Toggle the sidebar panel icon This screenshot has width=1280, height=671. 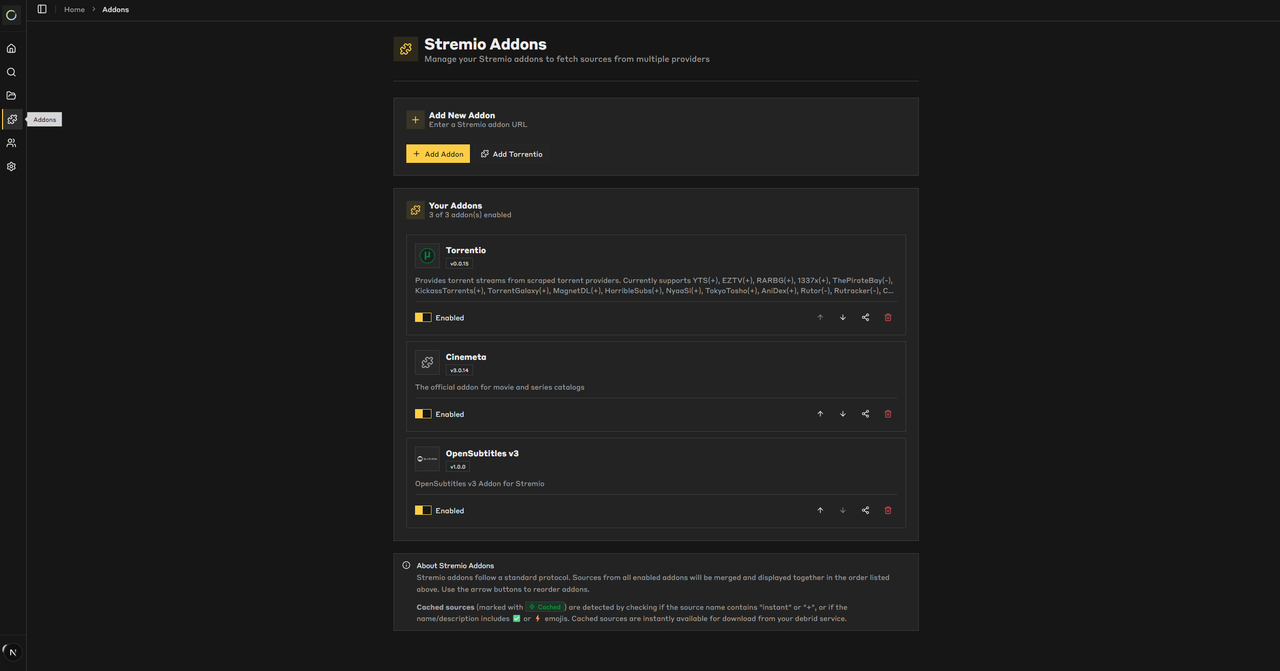42,9
